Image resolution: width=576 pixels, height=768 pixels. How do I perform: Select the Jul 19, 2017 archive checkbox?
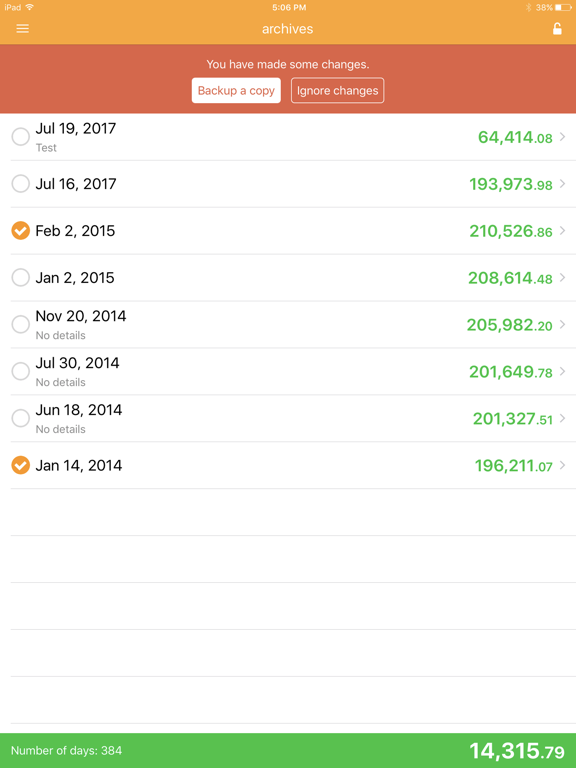[x=21, y=137]
